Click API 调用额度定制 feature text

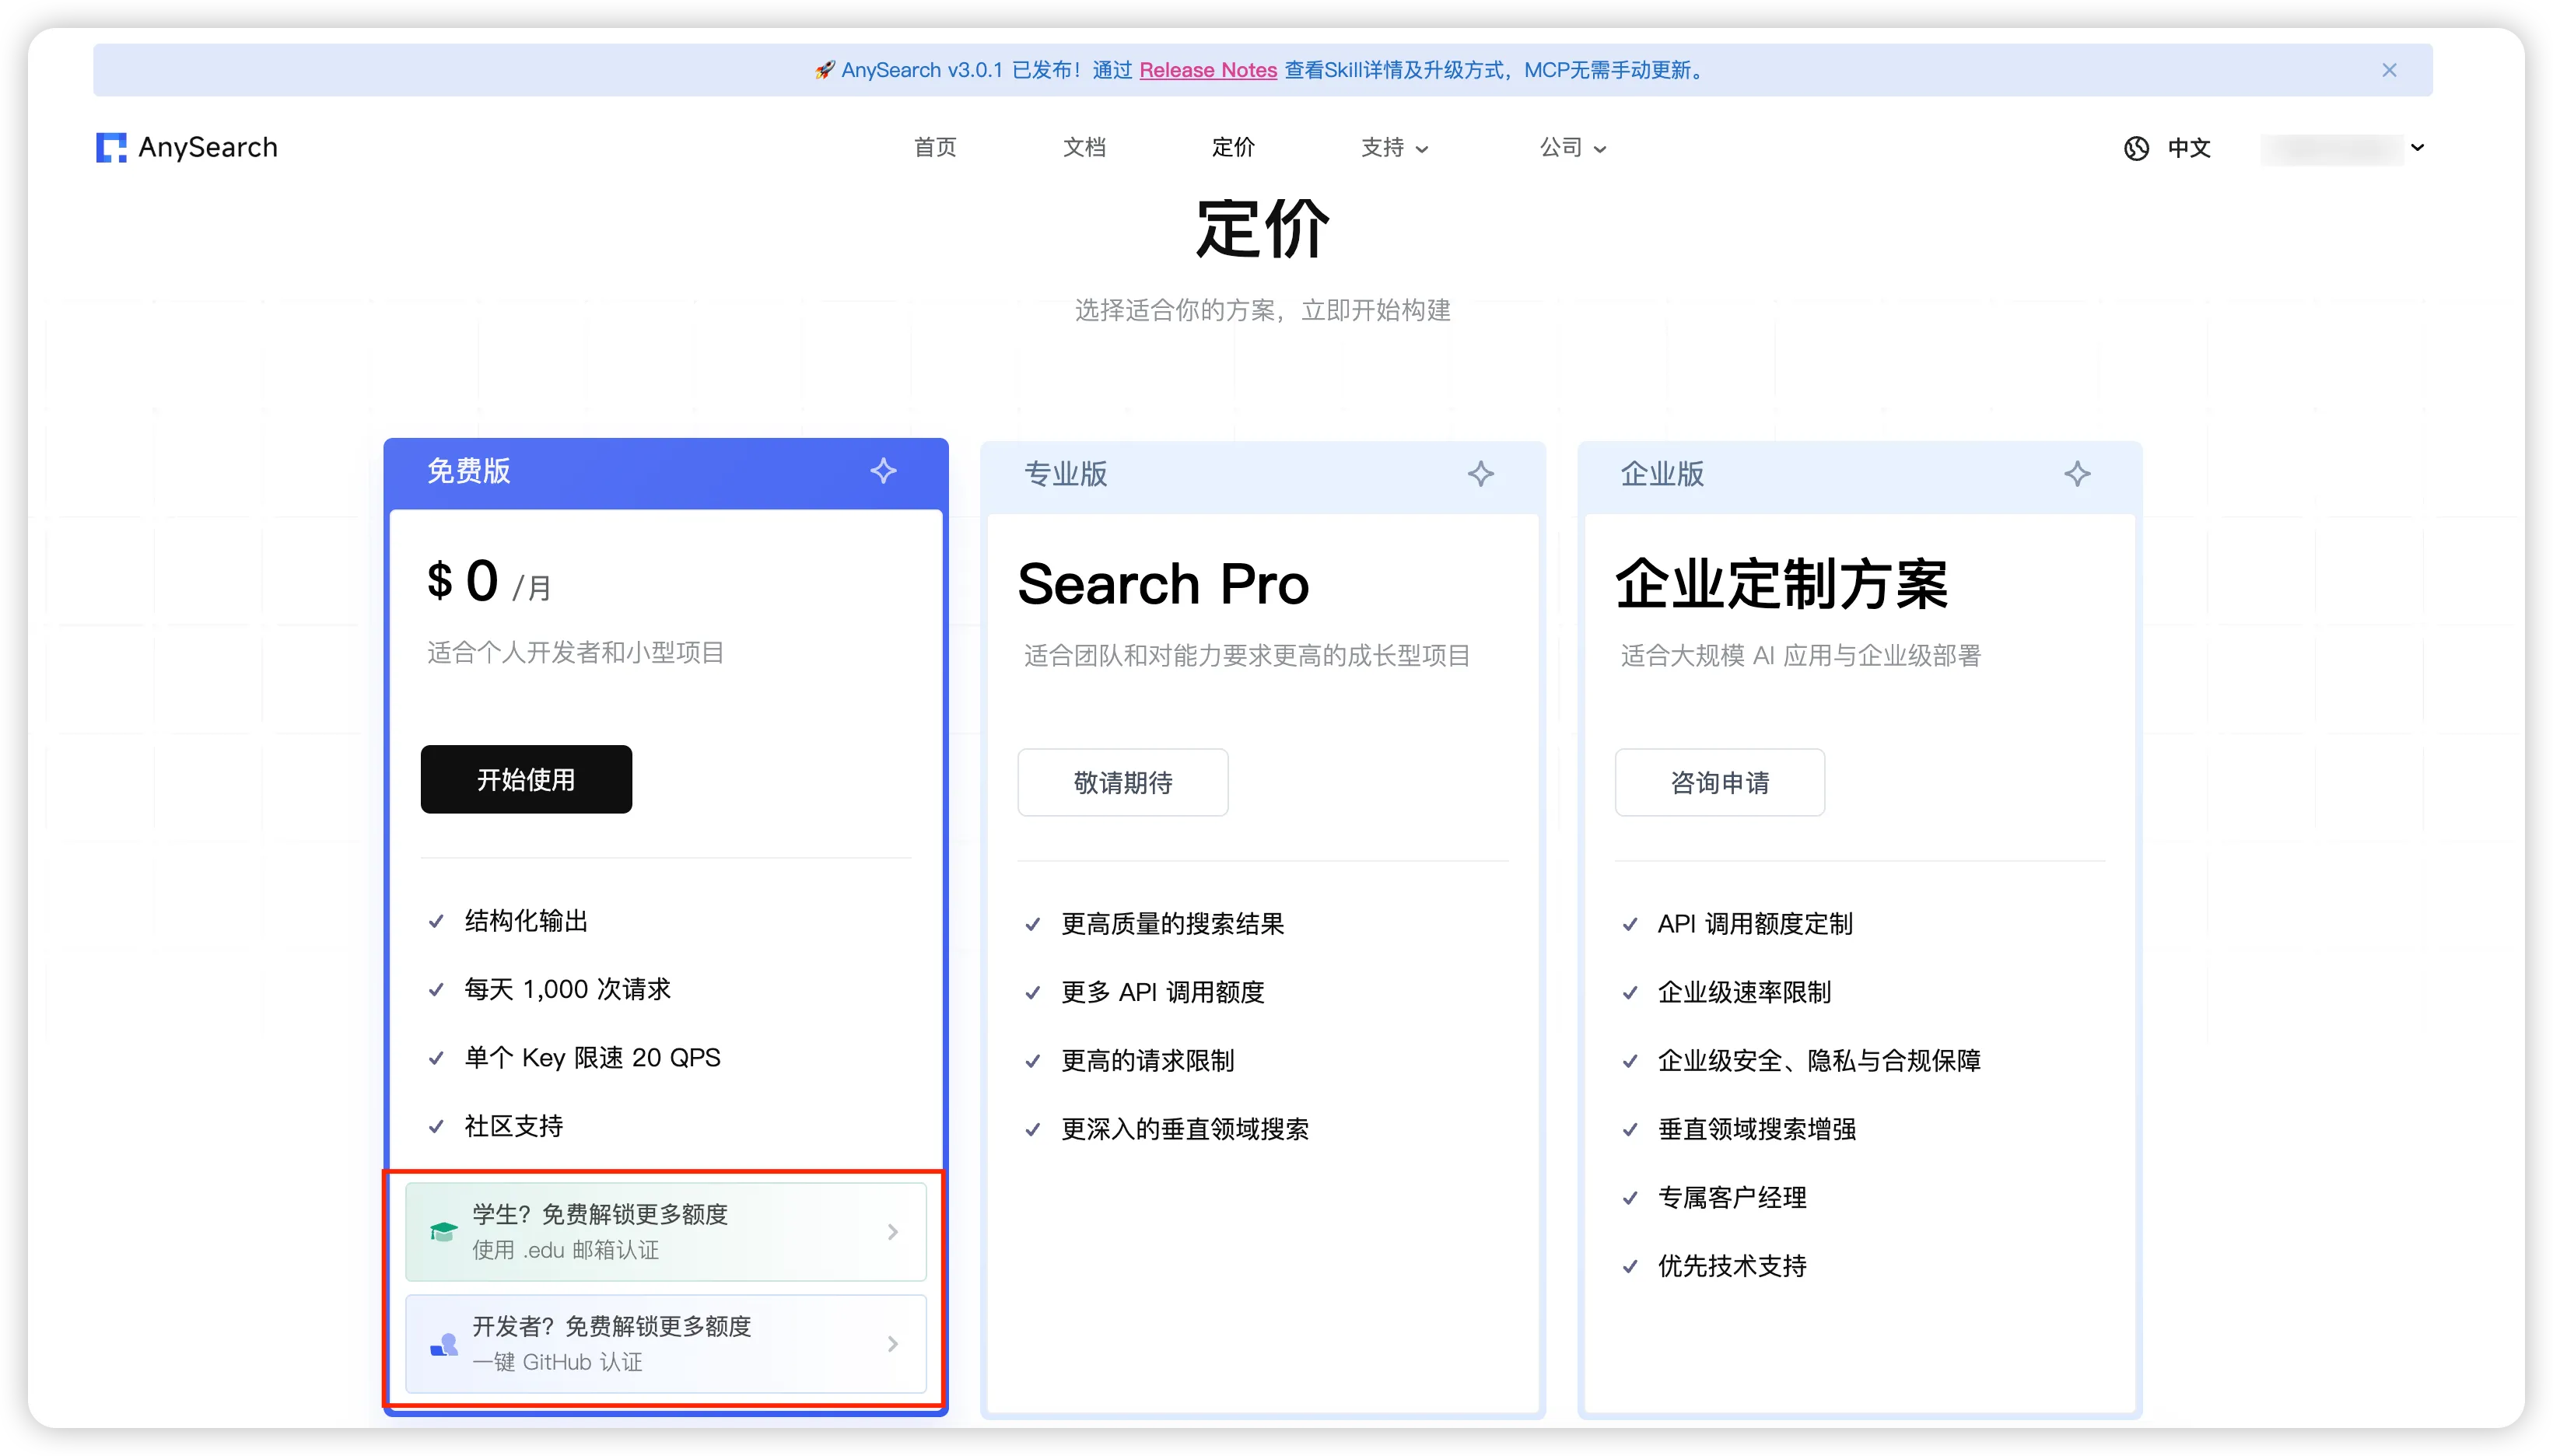click(x=1755, y=924)
